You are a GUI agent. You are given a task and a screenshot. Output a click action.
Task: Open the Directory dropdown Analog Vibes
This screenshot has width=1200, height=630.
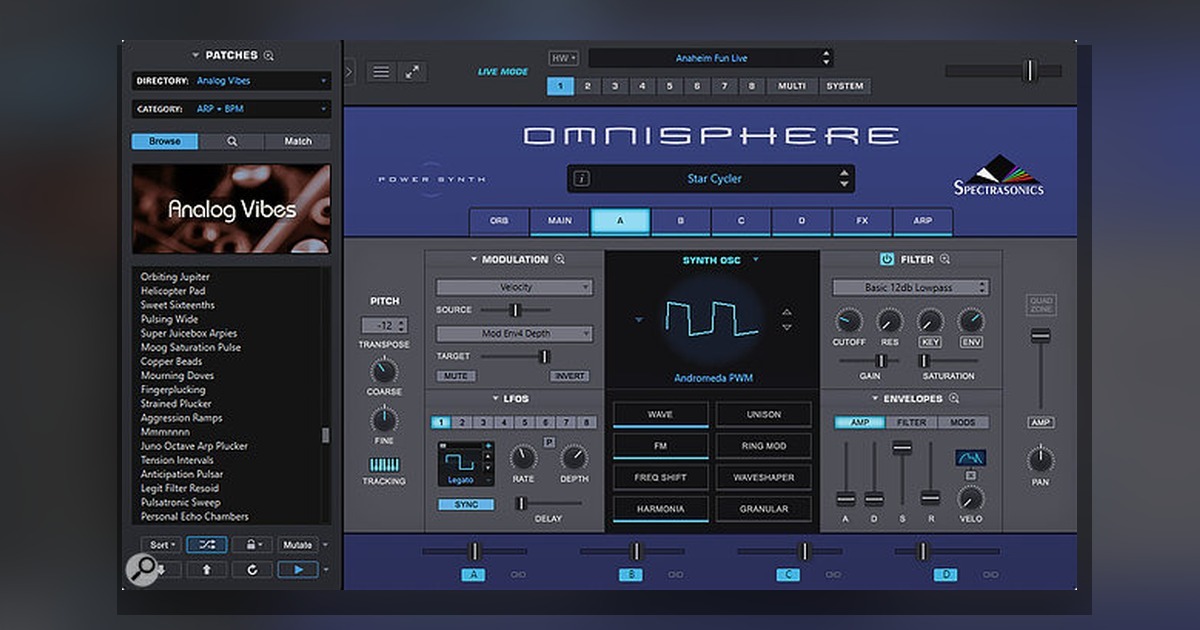(x=231, y=81)
